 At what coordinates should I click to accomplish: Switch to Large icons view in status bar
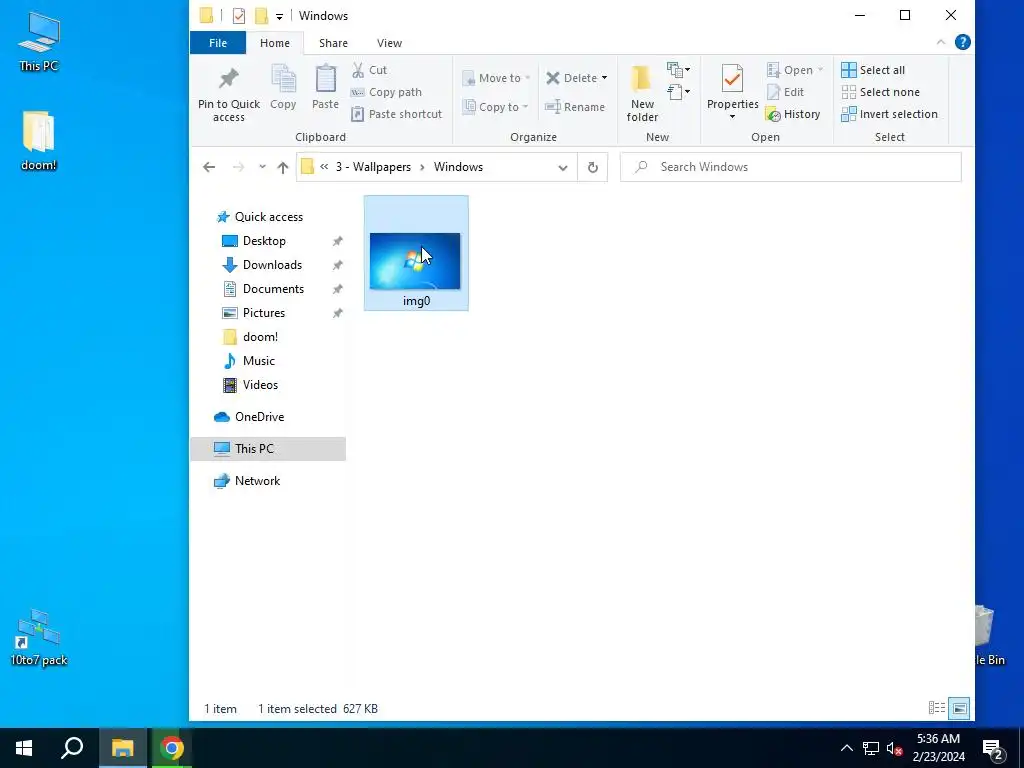click(x=959, y=708)
